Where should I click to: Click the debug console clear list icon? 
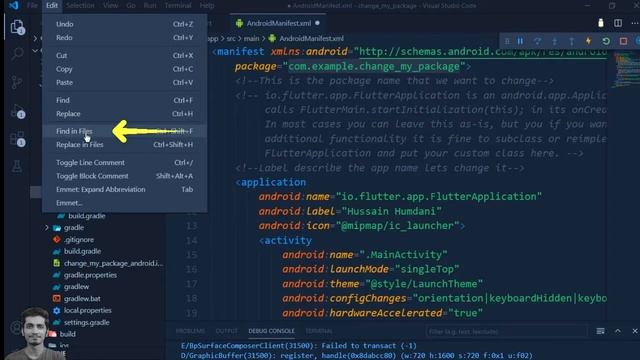click(600, 331)
